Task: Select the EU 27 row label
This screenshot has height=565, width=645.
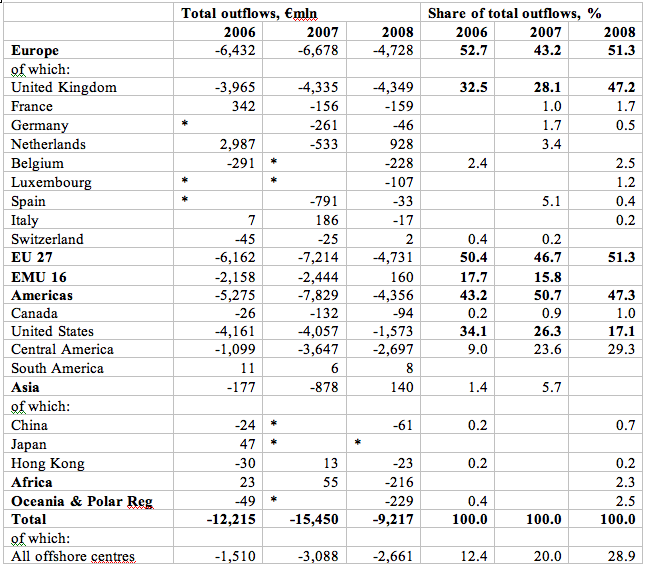Action: point(32,257)
